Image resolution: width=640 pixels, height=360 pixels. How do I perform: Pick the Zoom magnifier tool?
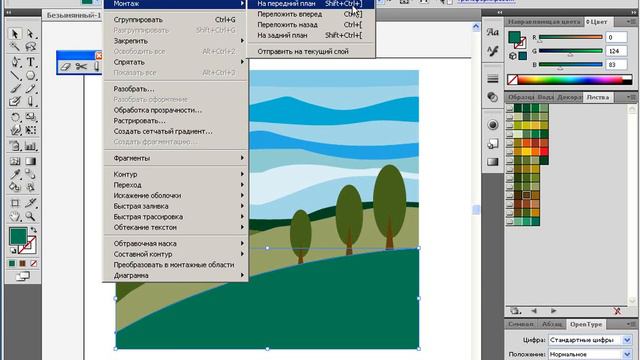click(30, 216)
